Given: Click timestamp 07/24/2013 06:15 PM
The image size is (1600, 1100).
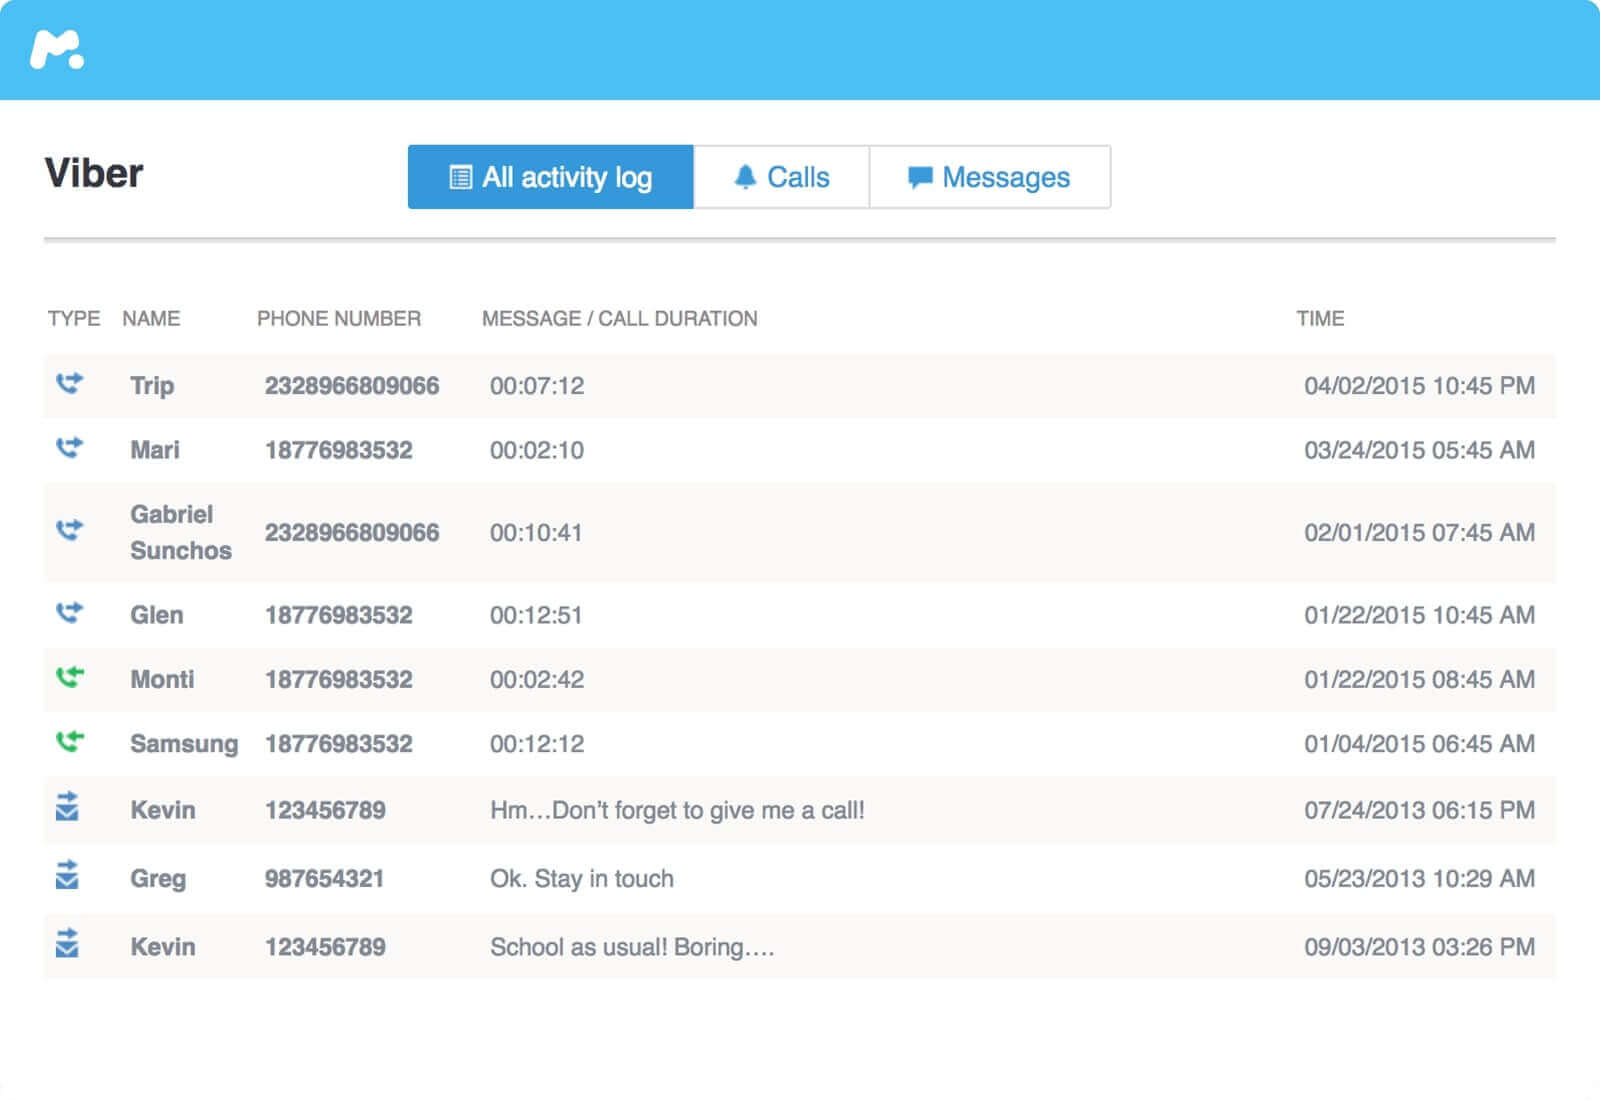Looking at the screenshot, I should [x=1420, y=810].
